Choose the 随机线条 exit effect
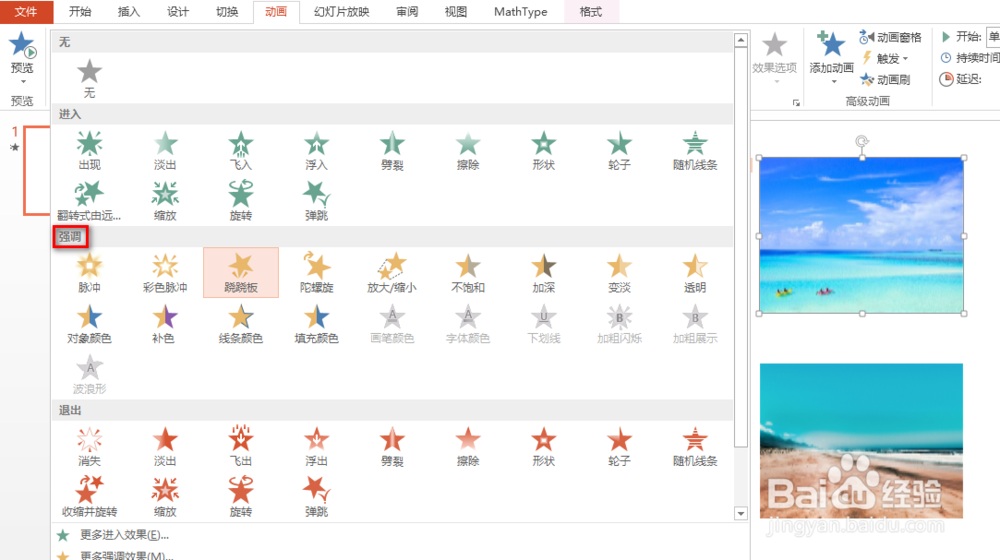1000x560 pixels. pyautogui.click(x=695, y=446)
